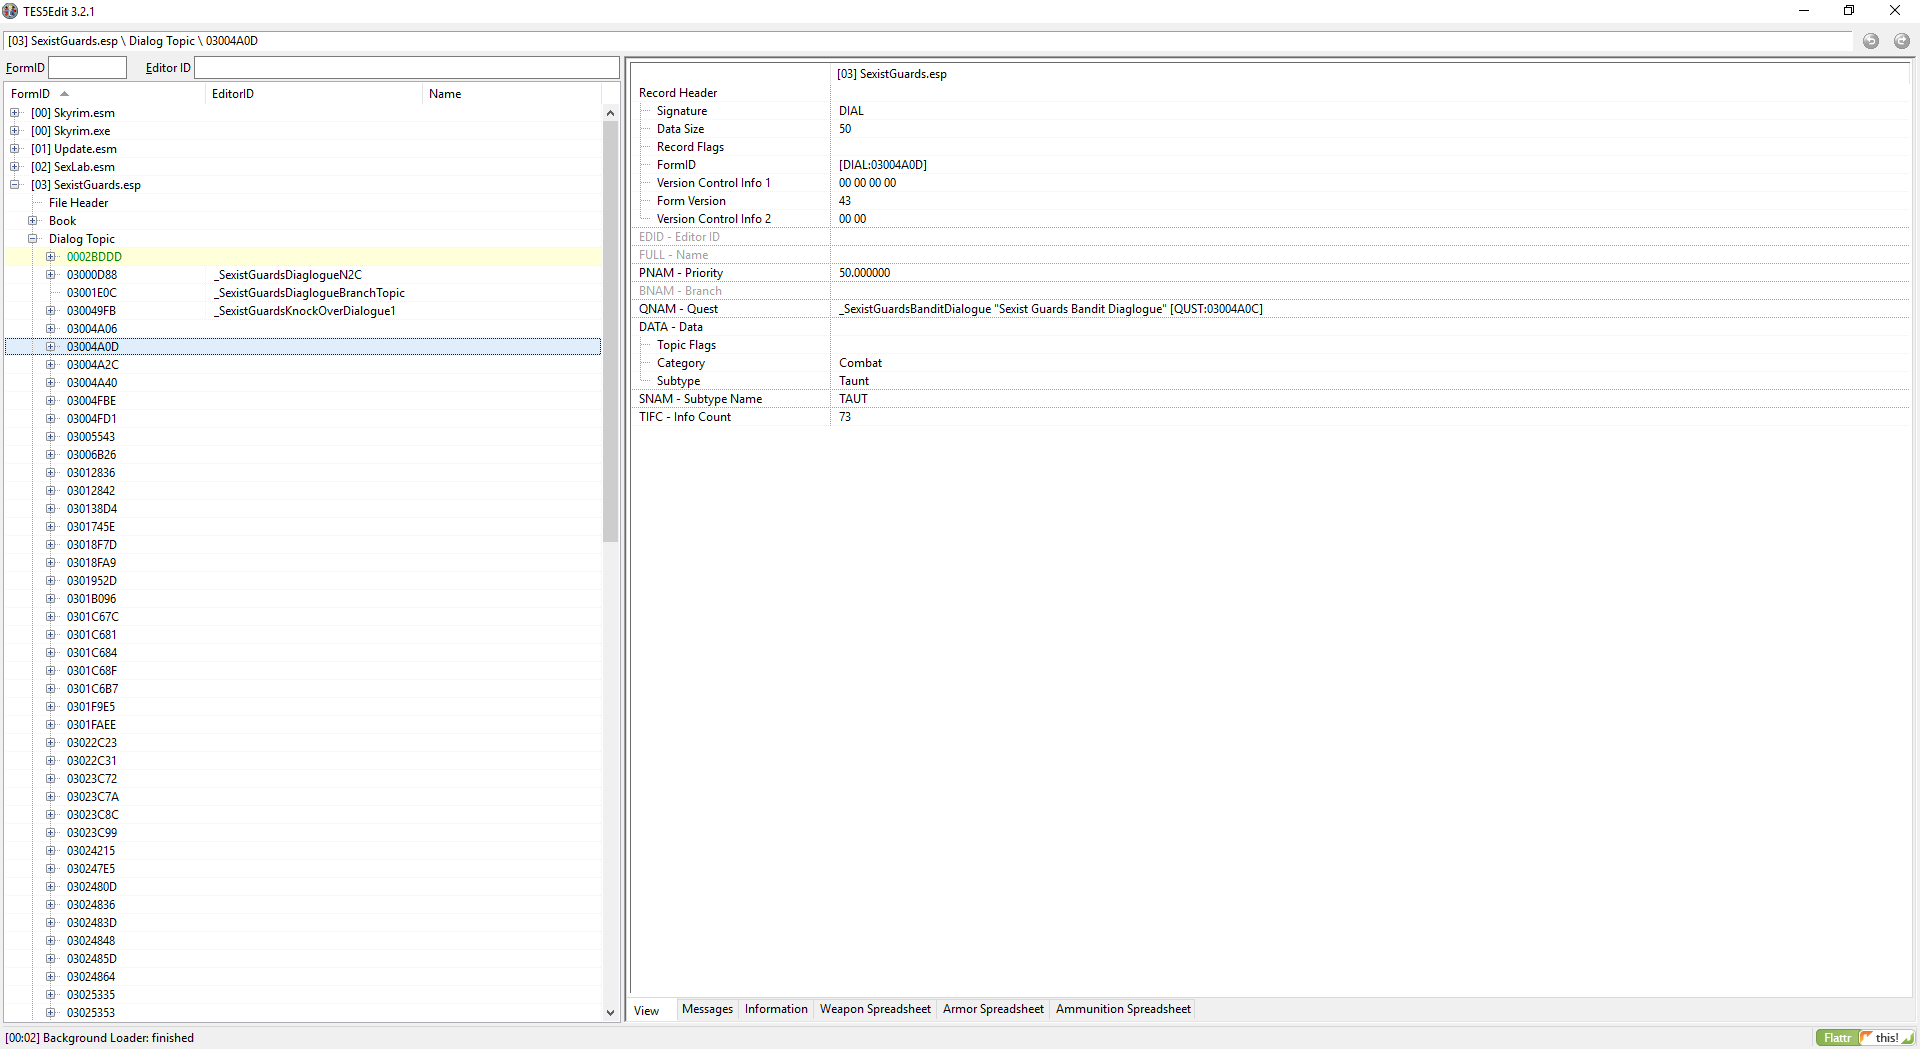The width and height of the screenshot is (1920, 1049).
Task: Select record 0301C67C
Action: tap(93, 617)
